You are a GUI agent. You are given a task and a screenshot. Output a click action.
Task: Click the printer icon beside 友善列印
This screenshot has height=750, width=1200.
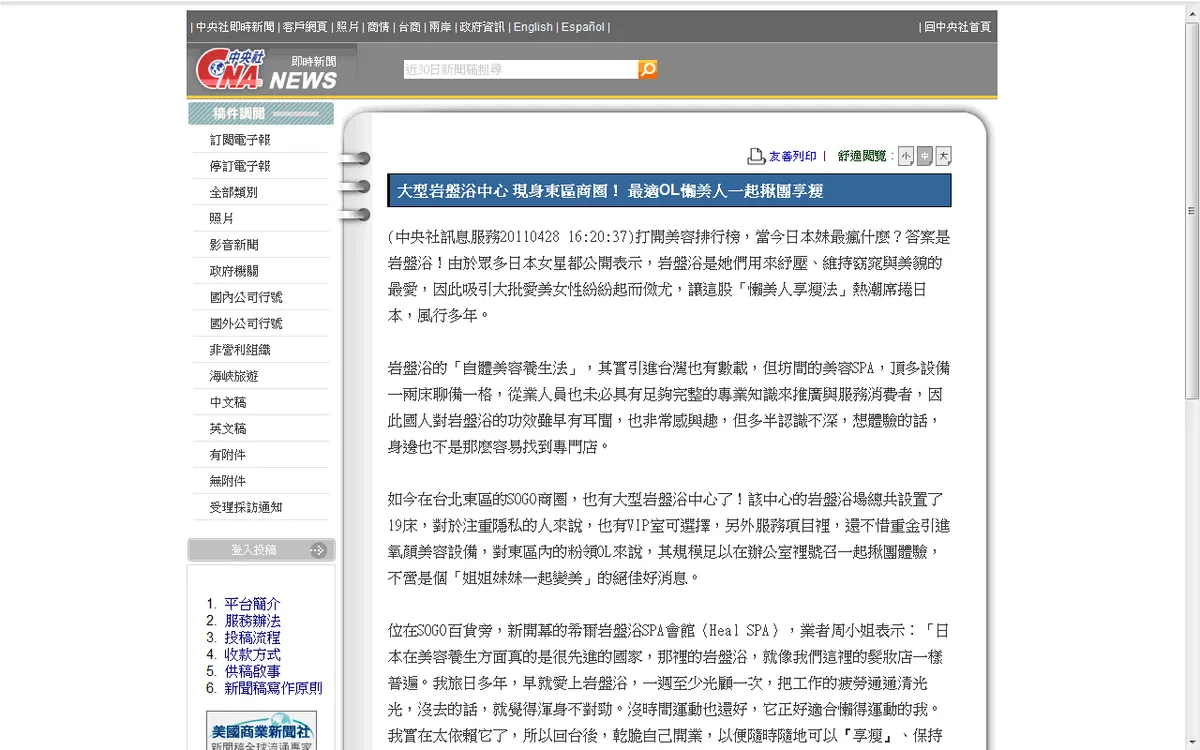(756, 156)
